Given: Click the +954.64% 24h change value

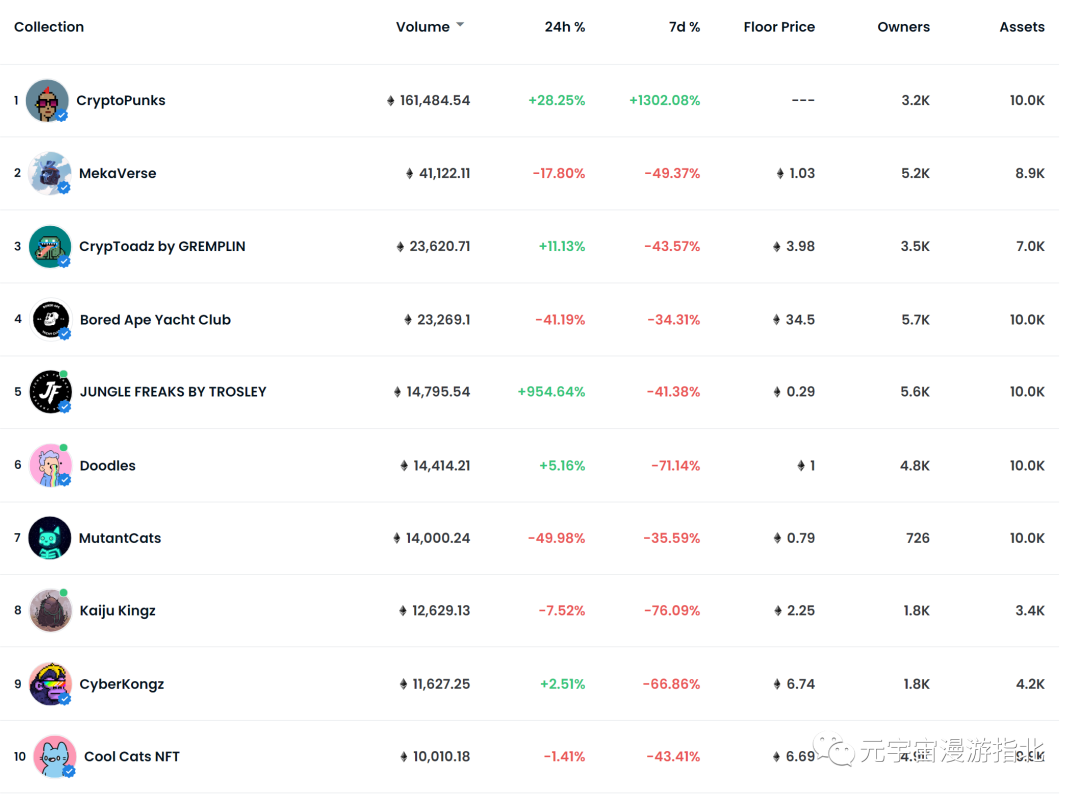Looking at the screenshot, I should click(551, 392).
